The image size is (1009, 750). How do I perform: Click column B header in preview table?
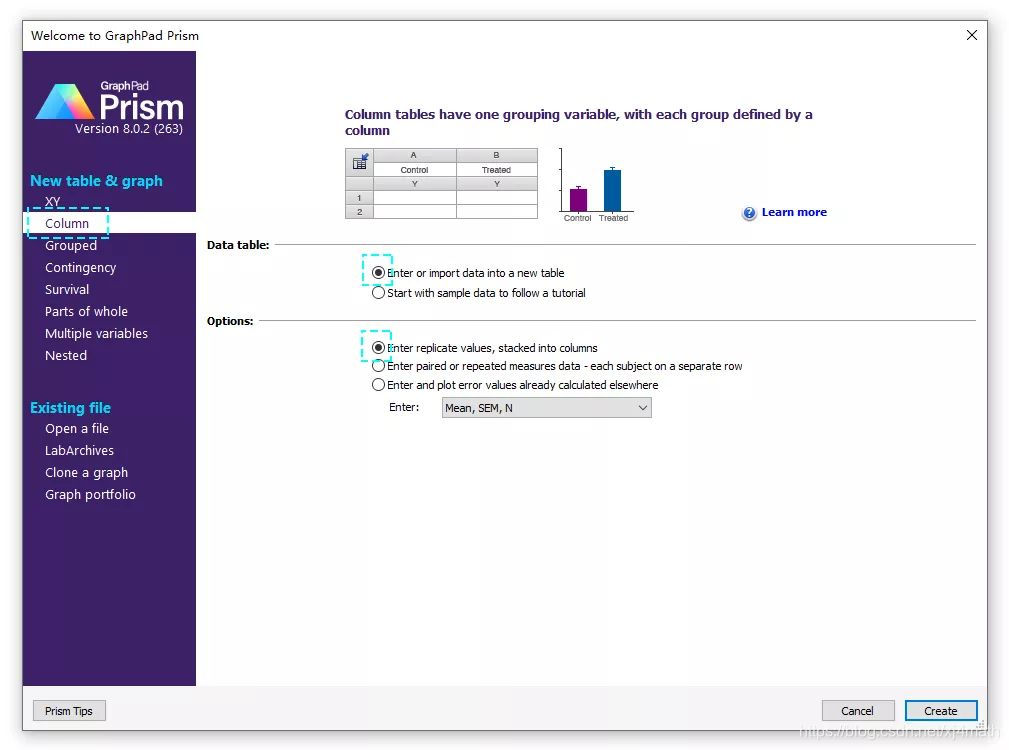point(496,155)
